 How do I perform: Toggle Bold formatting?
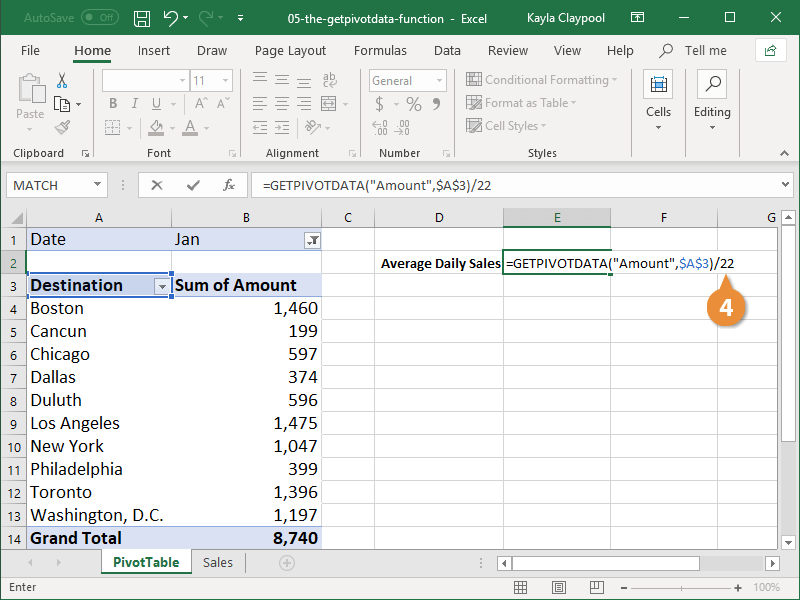pos(113,104)
